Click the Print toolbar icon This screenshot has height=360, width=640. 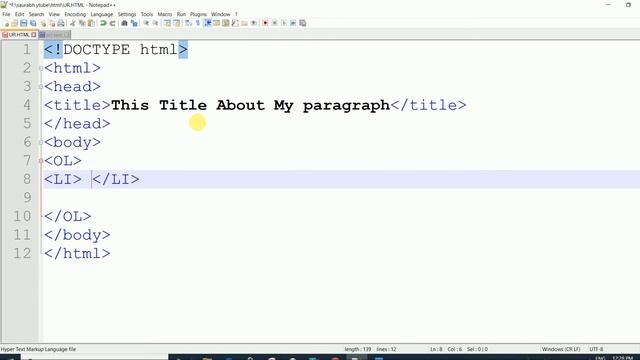coord(61,23)
